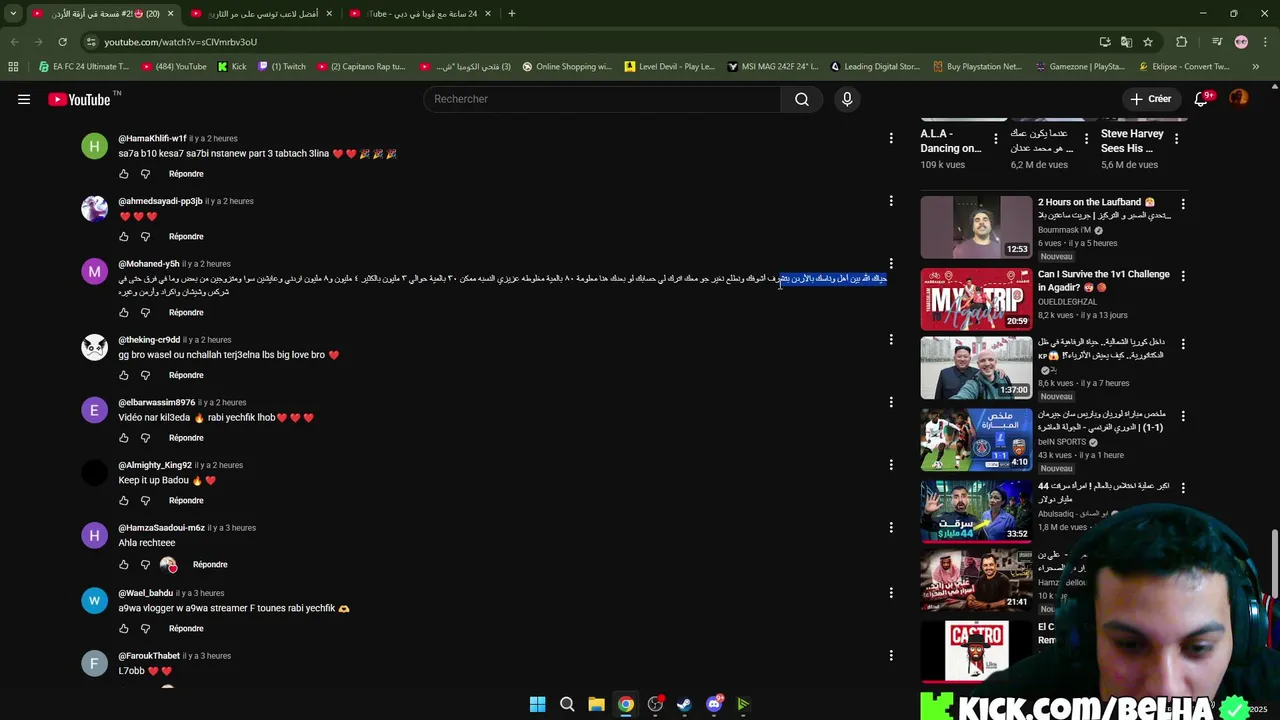This screenshot has height=720, width=1280.
Task: Bookmark this page with the star icon
Action: [1148, 42]
